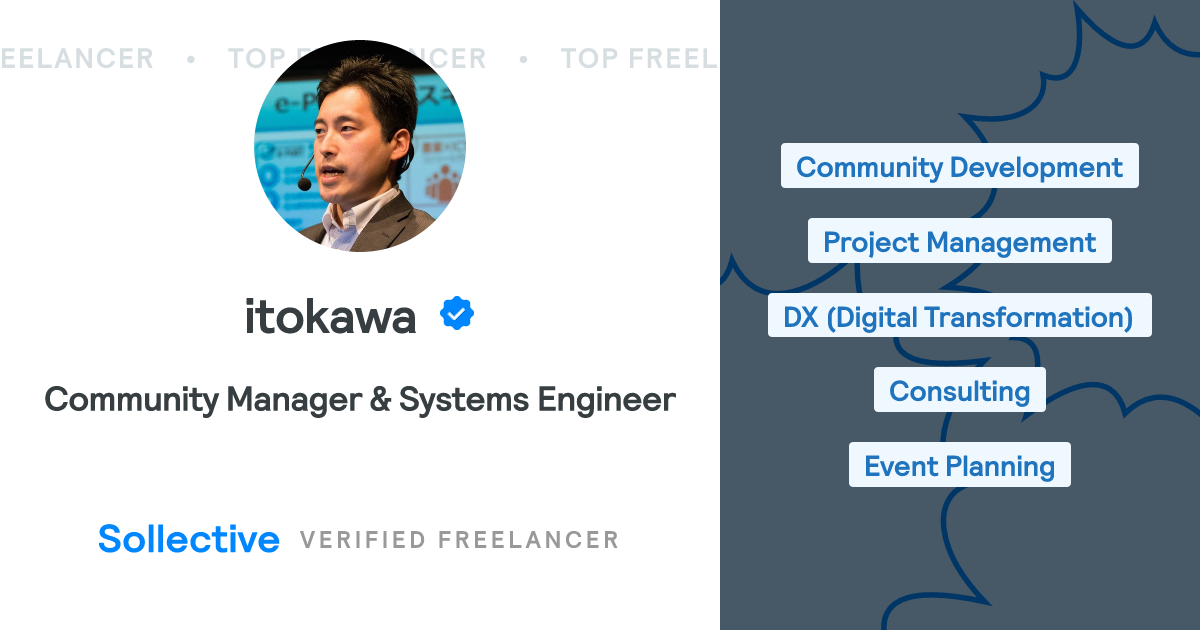Screen dimensions: 1200x630
Task: Select the Community Development skill tag
Action: click(959, 167)
